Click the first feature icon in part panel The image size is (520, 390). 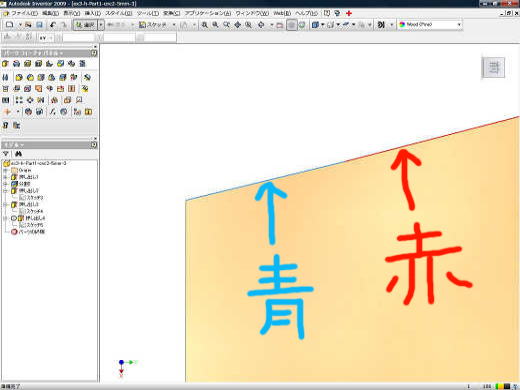coord(5,63)
